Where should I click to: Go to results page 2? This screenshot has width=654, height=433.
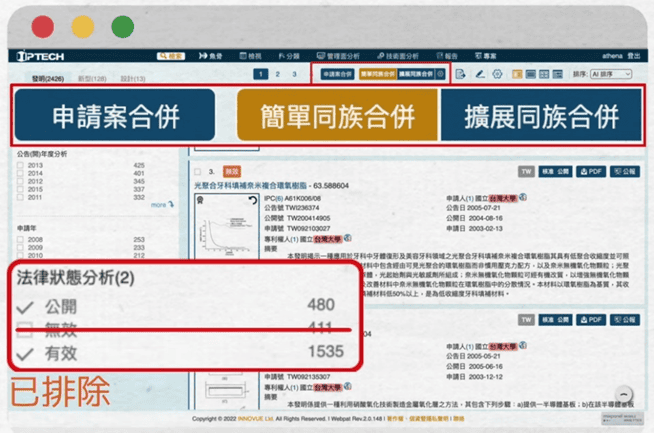[277, 74]
